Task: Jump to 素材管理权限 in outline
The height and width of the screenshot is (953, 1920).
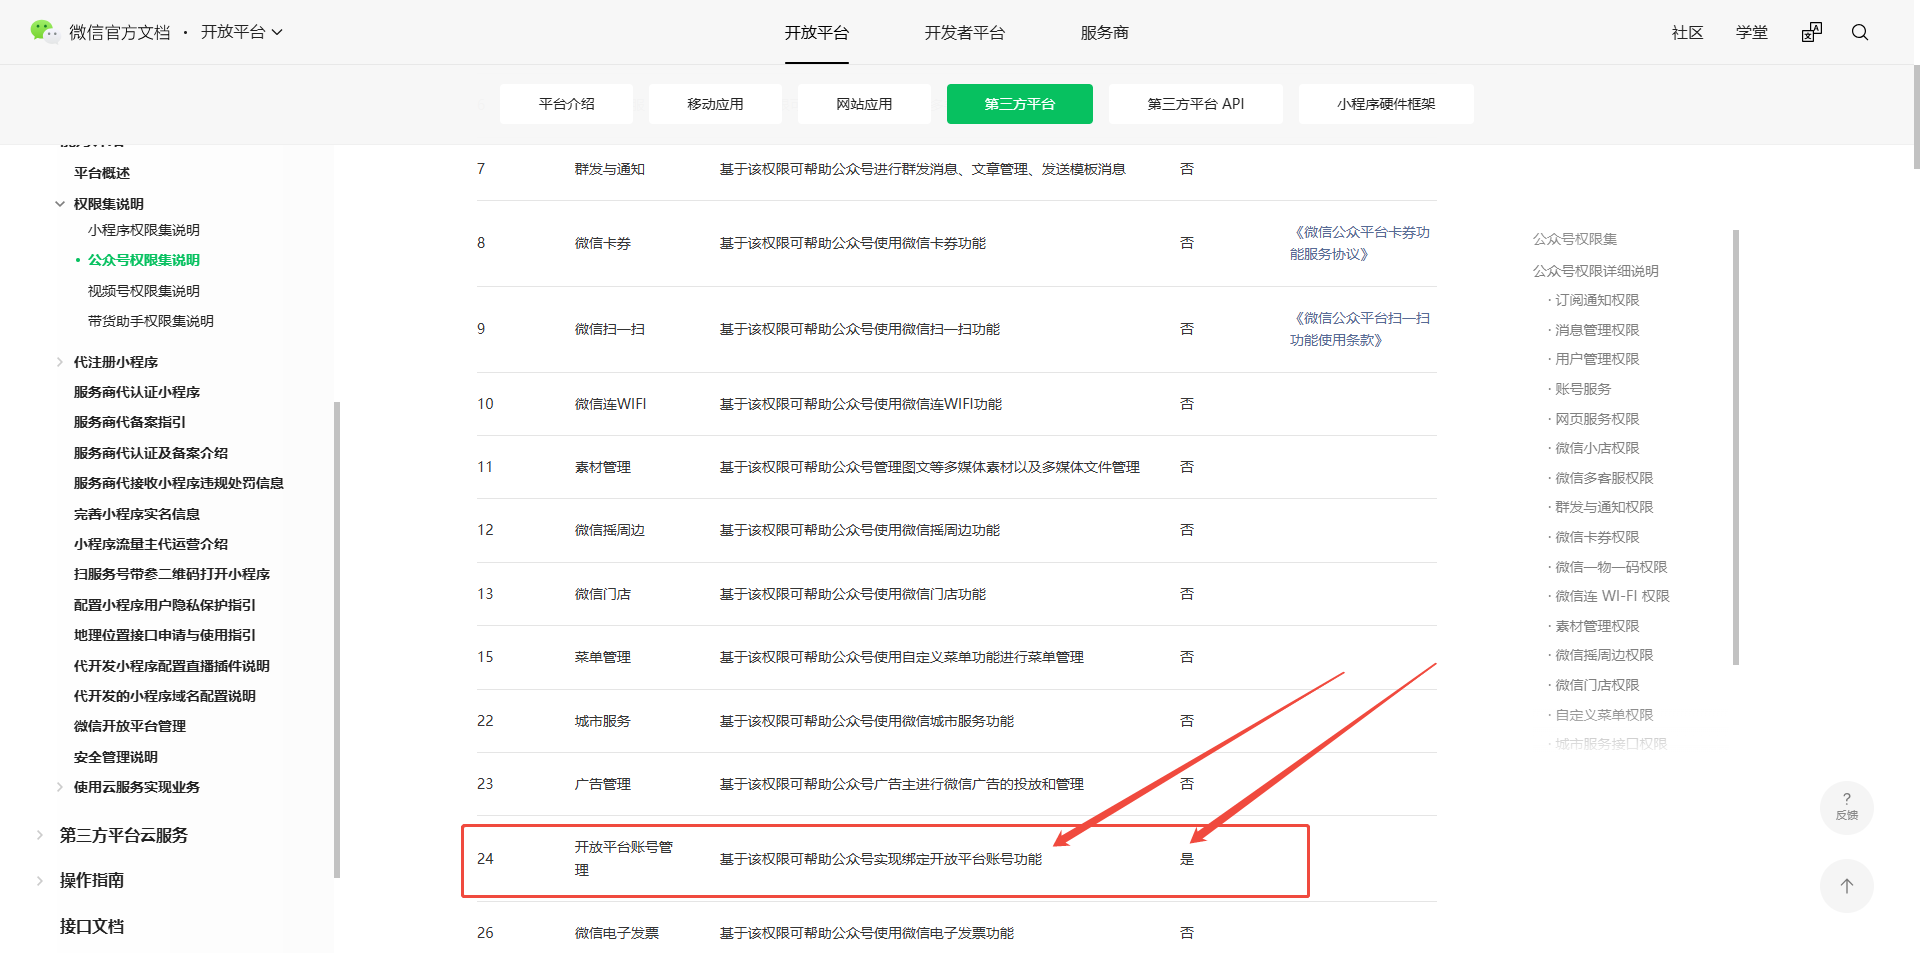Action: 1597,626
